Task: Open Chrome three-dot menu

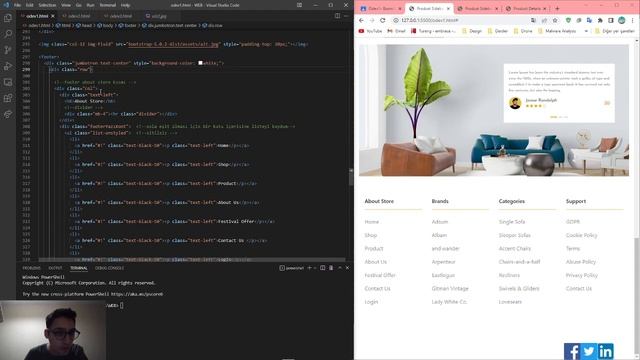Action: [x=633, y=20]
